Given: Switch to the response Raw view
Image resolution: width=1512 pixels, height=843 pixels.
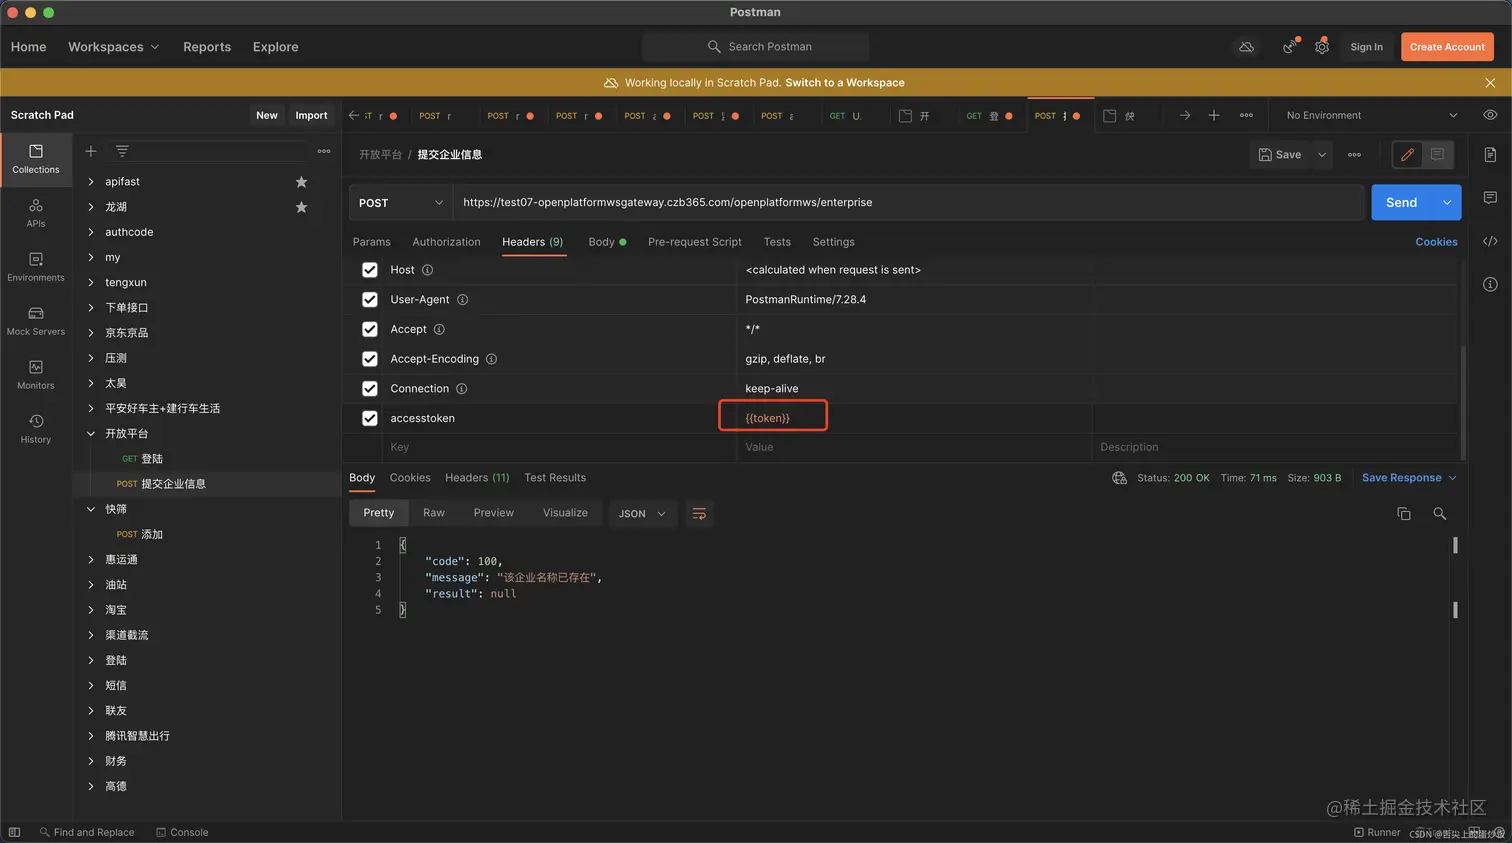Looking at the screenshot, I should pos(434,513).
